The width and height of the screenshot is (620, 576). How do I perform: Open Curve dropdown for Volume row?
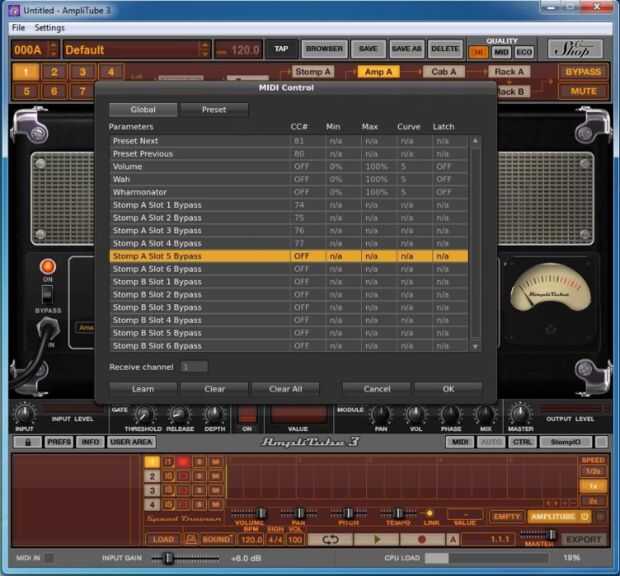[412, 166]
